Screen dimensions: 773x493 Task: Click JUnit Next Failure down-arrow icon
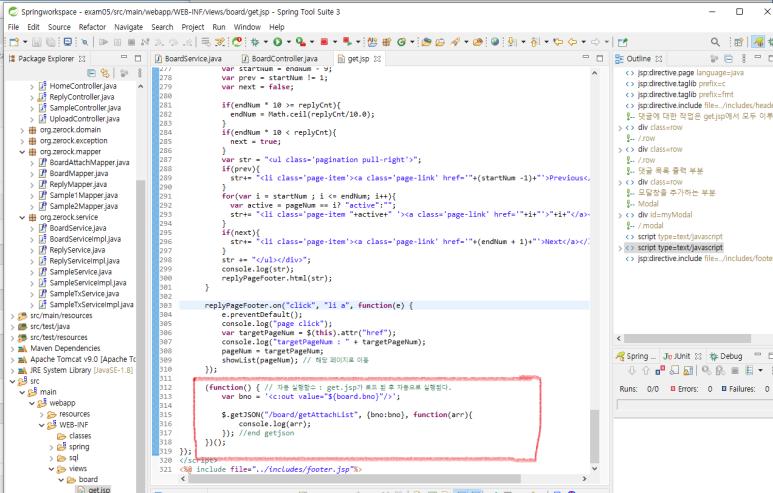coord(632,370)
